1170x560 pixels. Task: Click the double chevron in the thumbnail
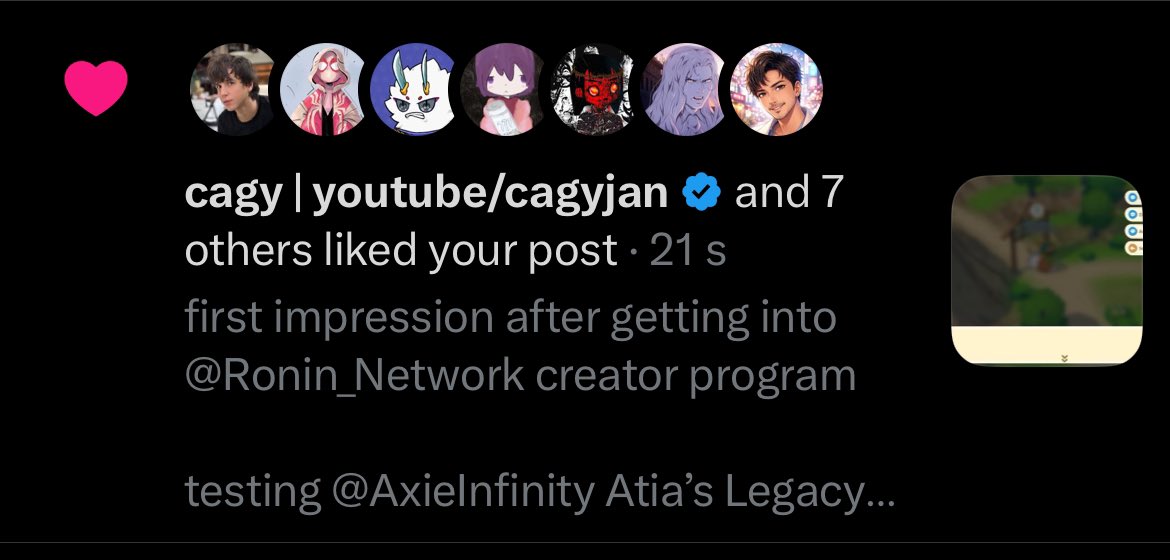coord(1065,358)
